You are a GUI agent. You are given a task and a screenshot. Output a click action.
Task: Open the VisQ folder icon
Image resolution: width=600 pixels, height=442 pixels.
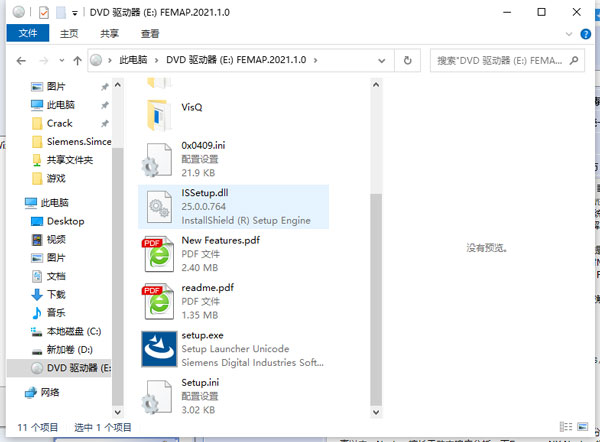pos(159,109)
